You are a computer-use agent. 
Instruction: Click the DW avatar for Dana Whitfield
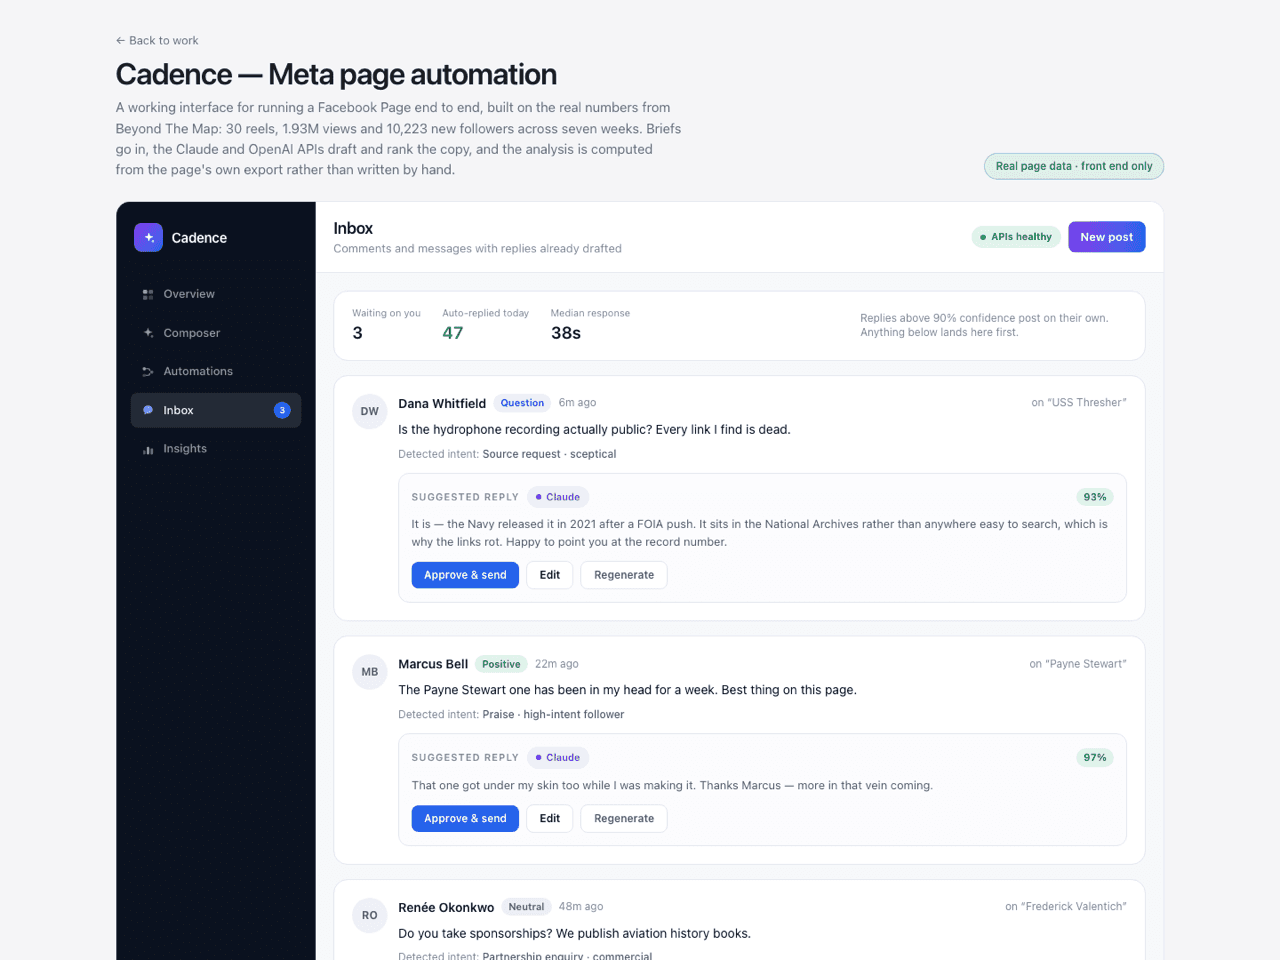[370, 411]
